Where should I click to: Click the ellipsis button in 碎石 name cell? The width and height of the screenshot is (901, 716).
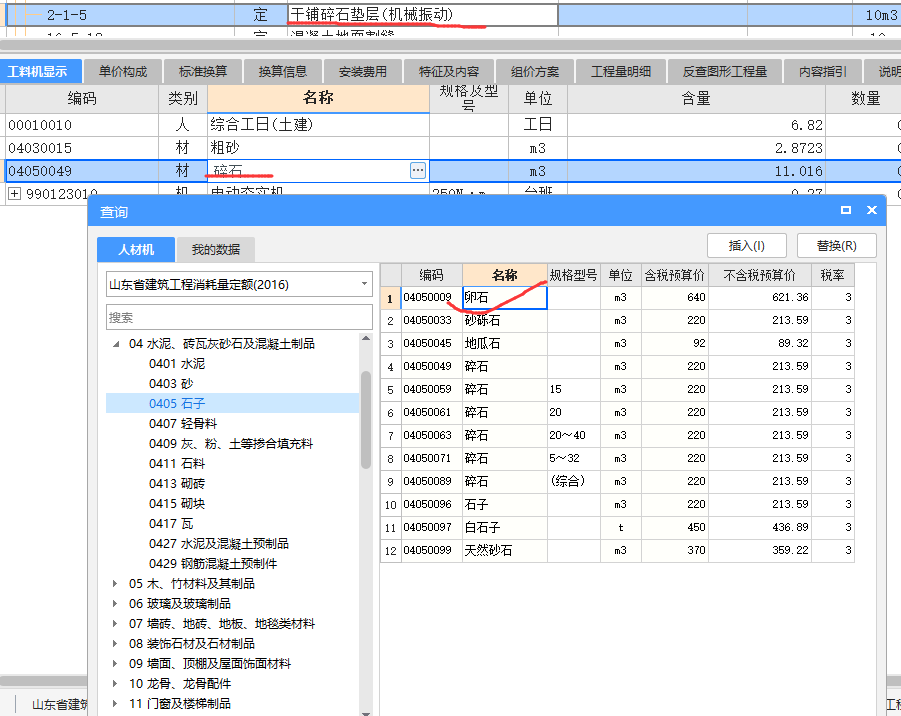coord(418,170)
